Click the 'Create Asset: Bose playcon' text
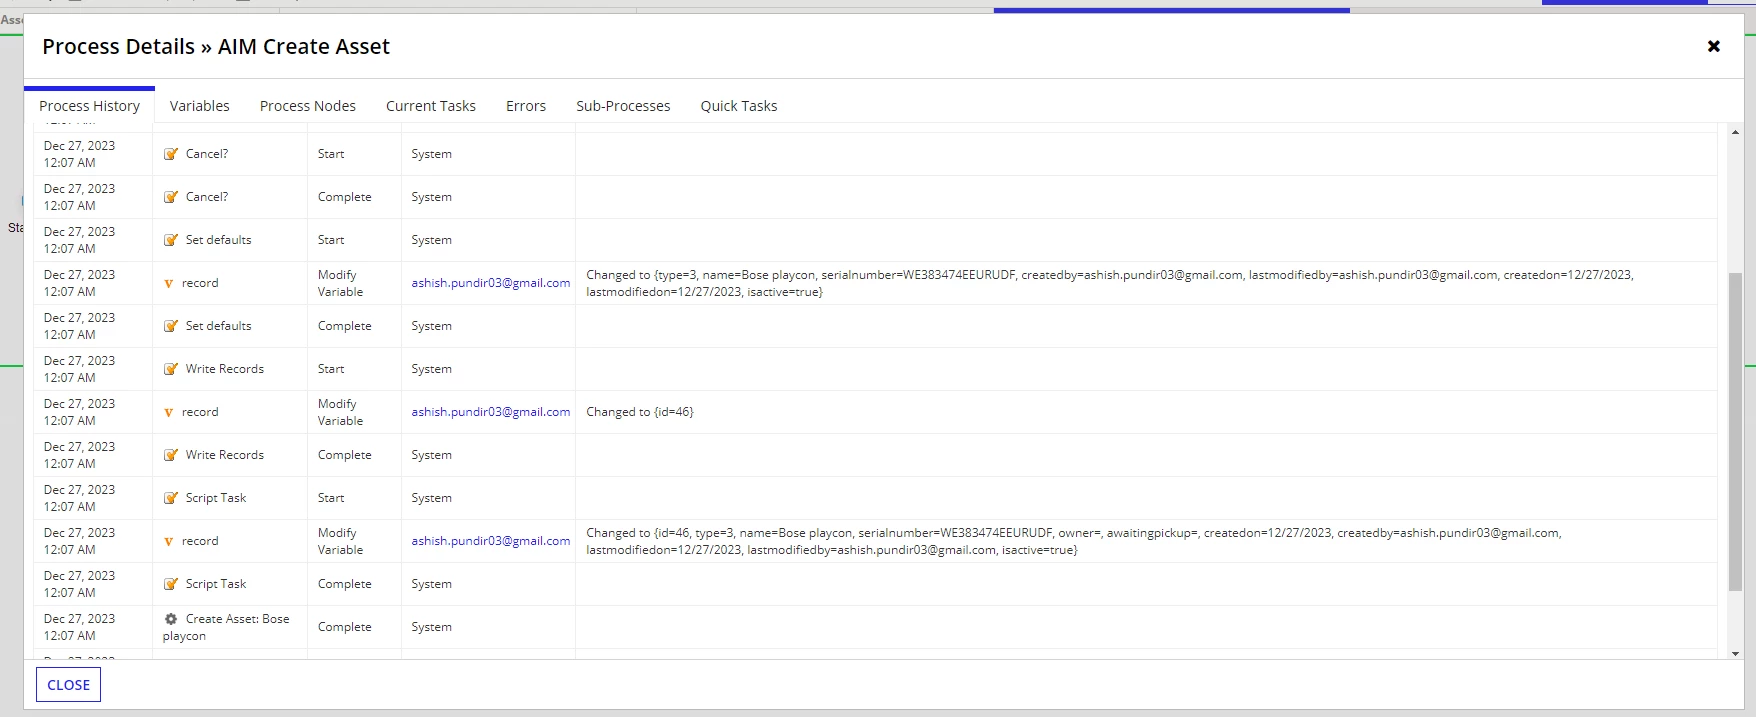1756x717 pixels. [227, 627]
